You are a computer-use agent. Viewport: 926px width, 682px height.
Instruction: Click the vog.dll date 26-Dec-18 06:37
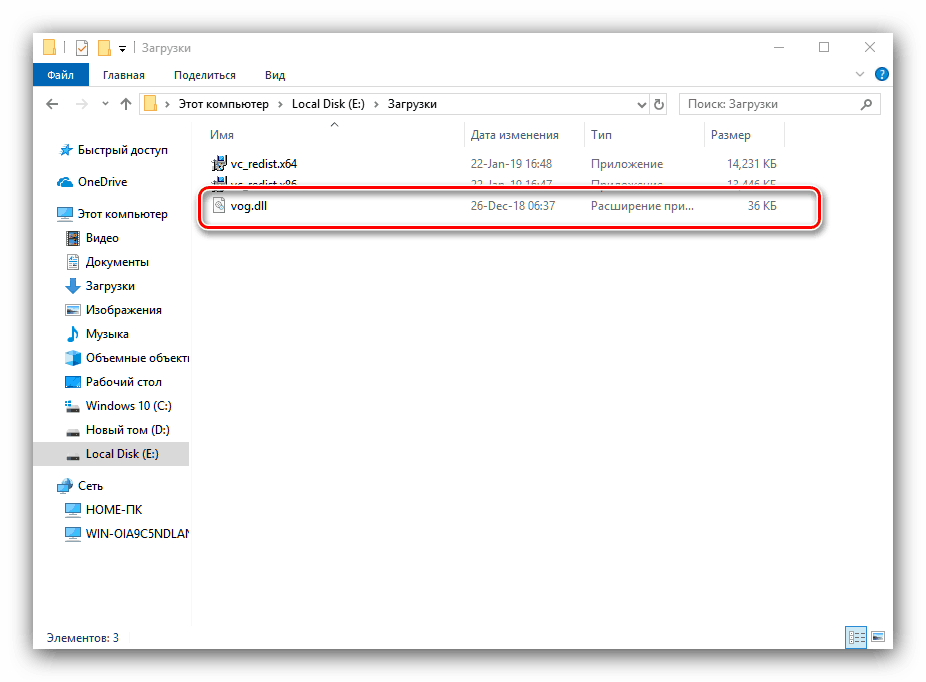coord(513,206)
